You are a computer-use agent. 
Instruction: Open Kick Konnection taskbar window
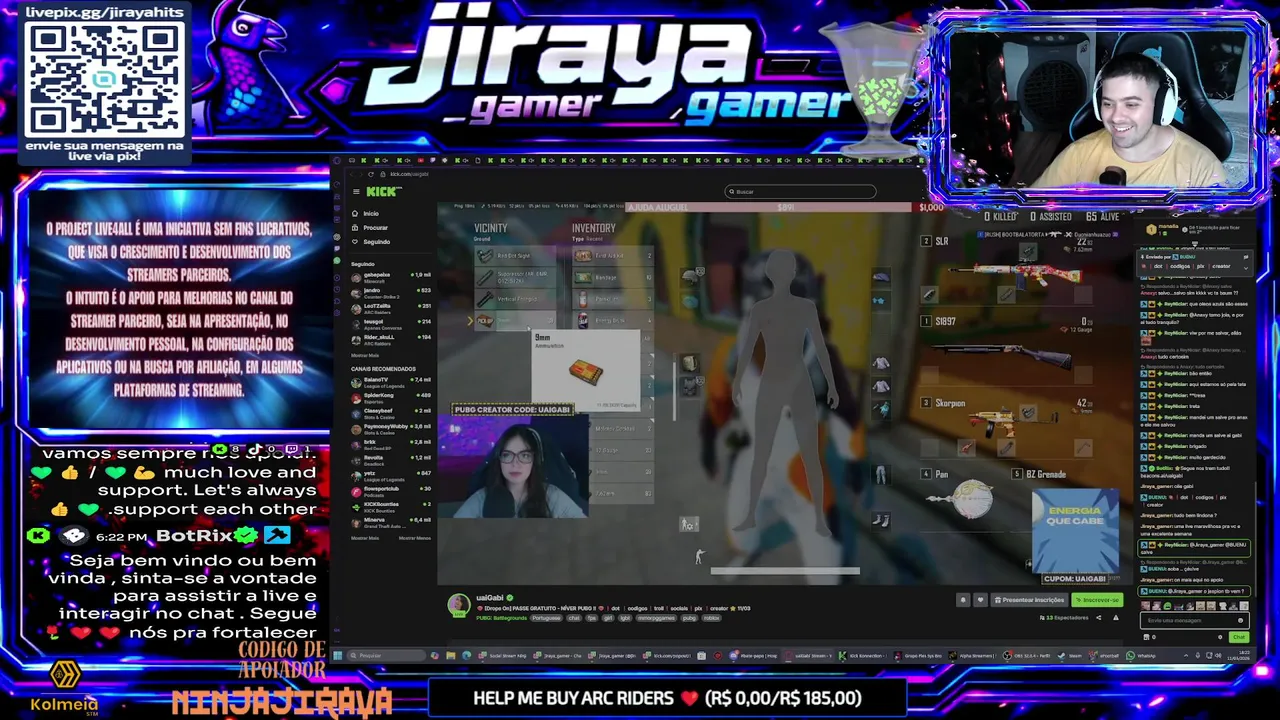pos(863,656)
